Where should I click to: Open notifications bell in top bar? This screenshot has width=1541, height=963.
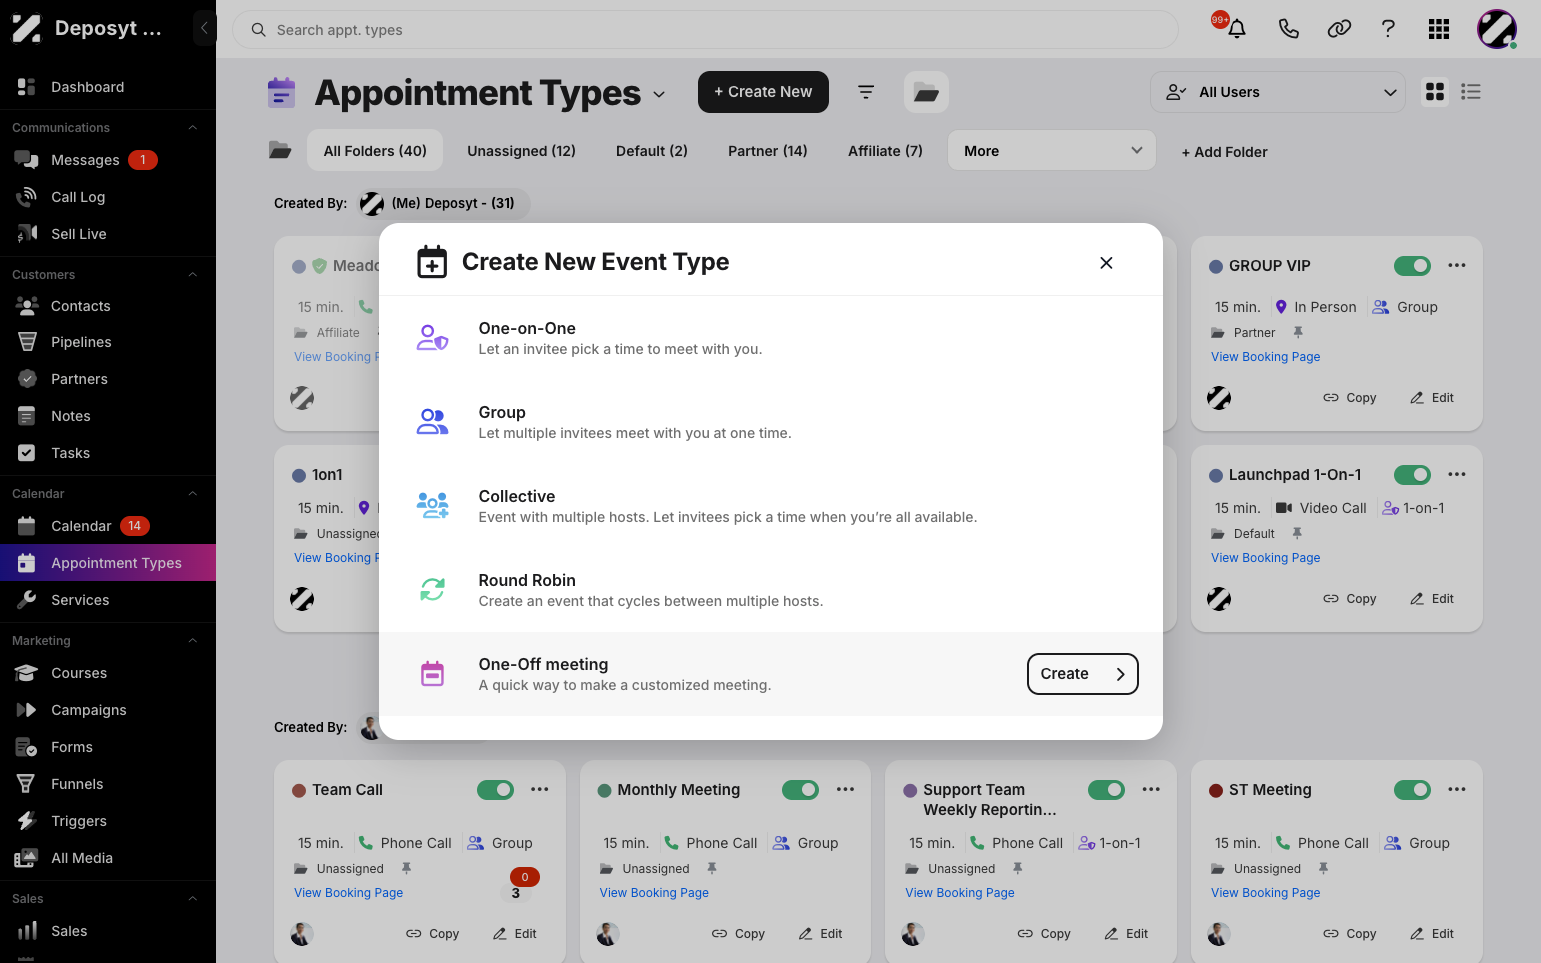tap(1237, 29)
